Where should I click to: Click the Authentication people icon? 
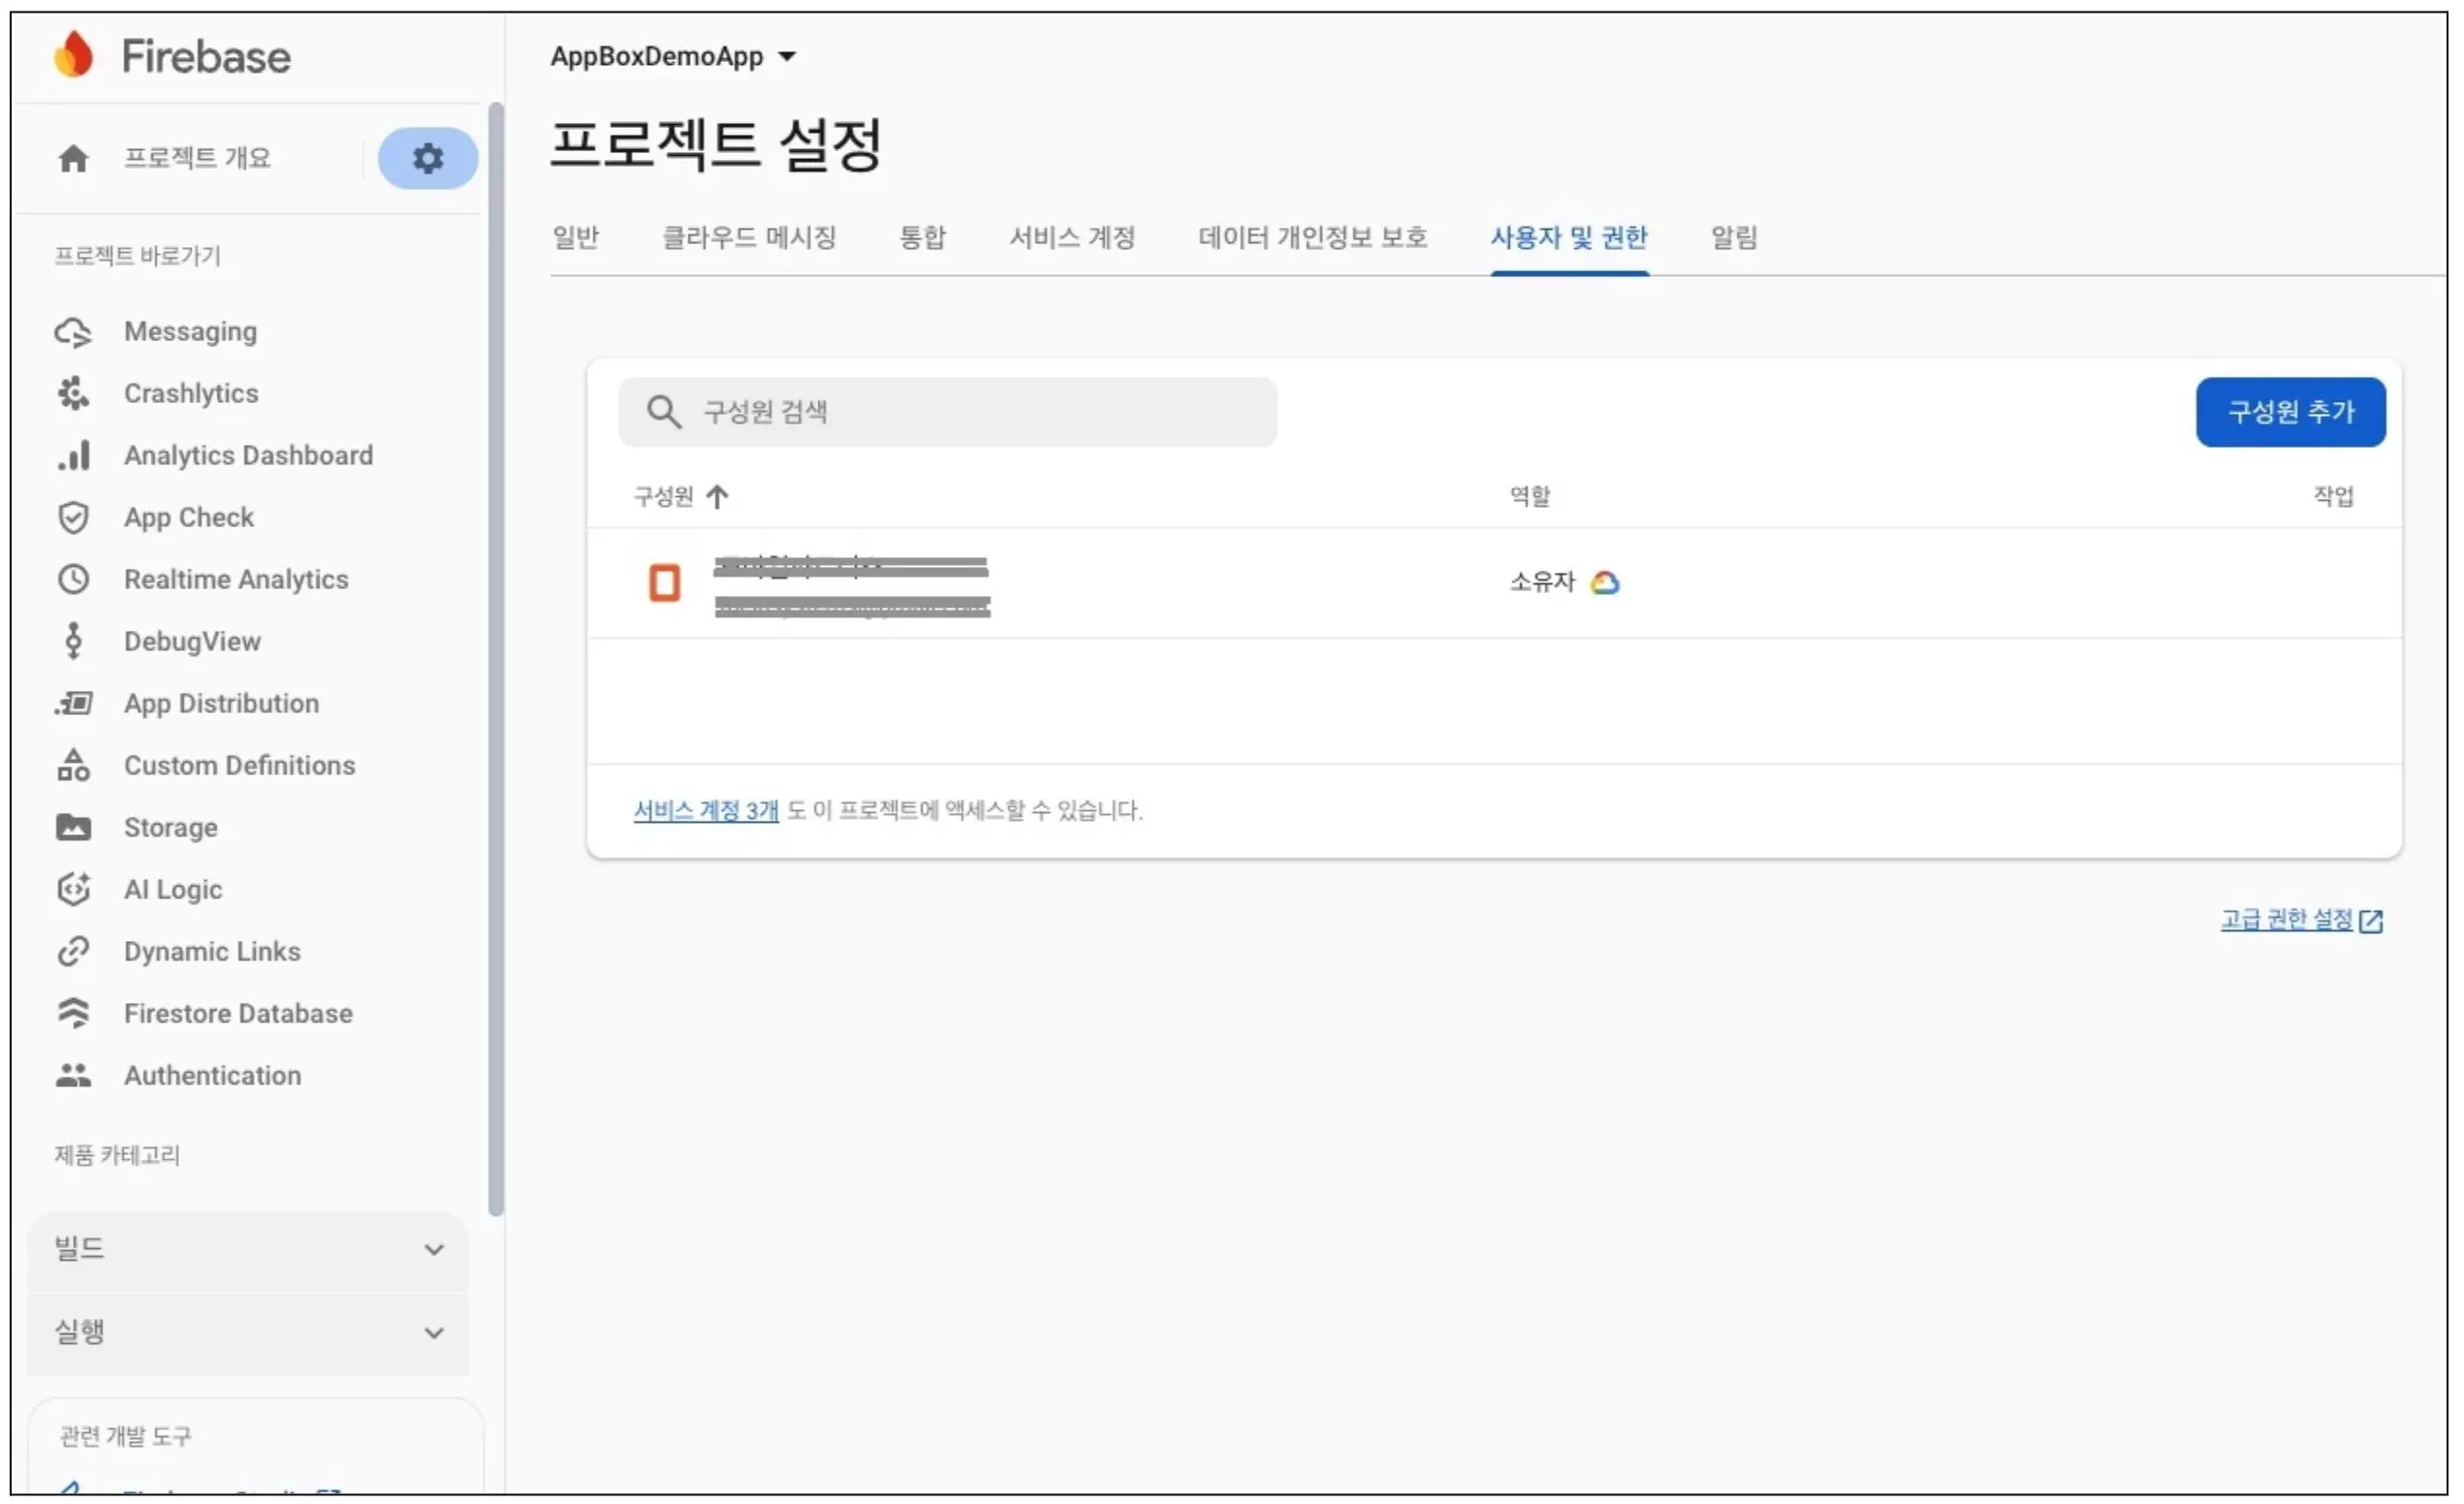point(73,1076)
